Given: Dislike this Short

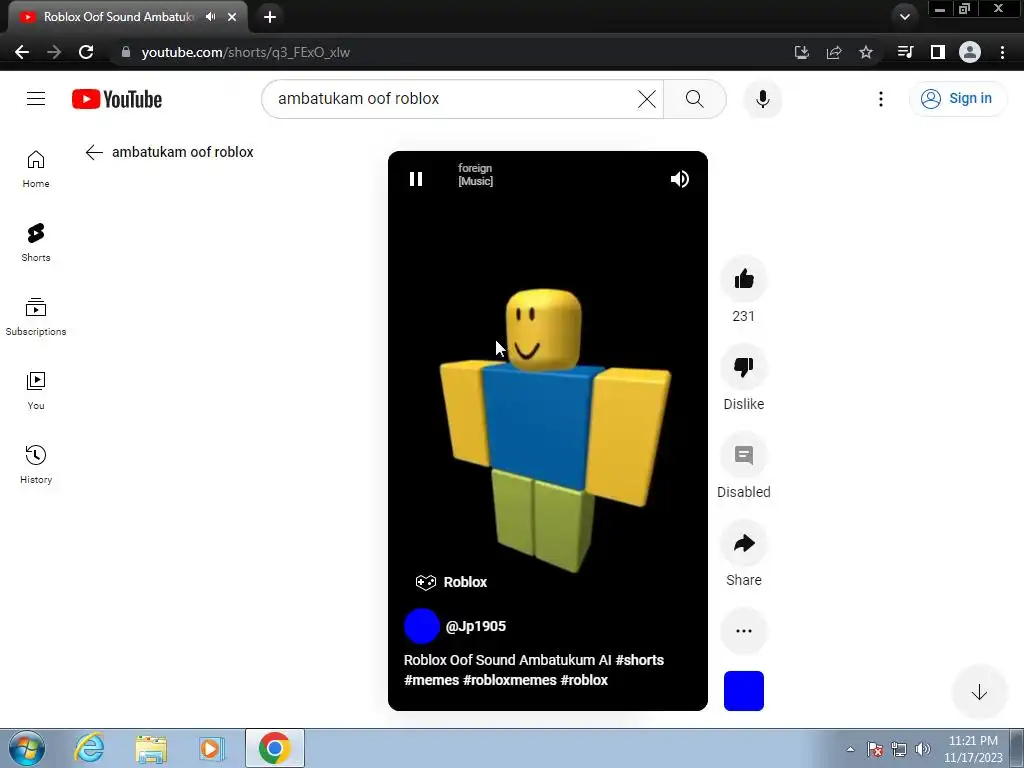Looking at the screenshot, I should 744,367.
